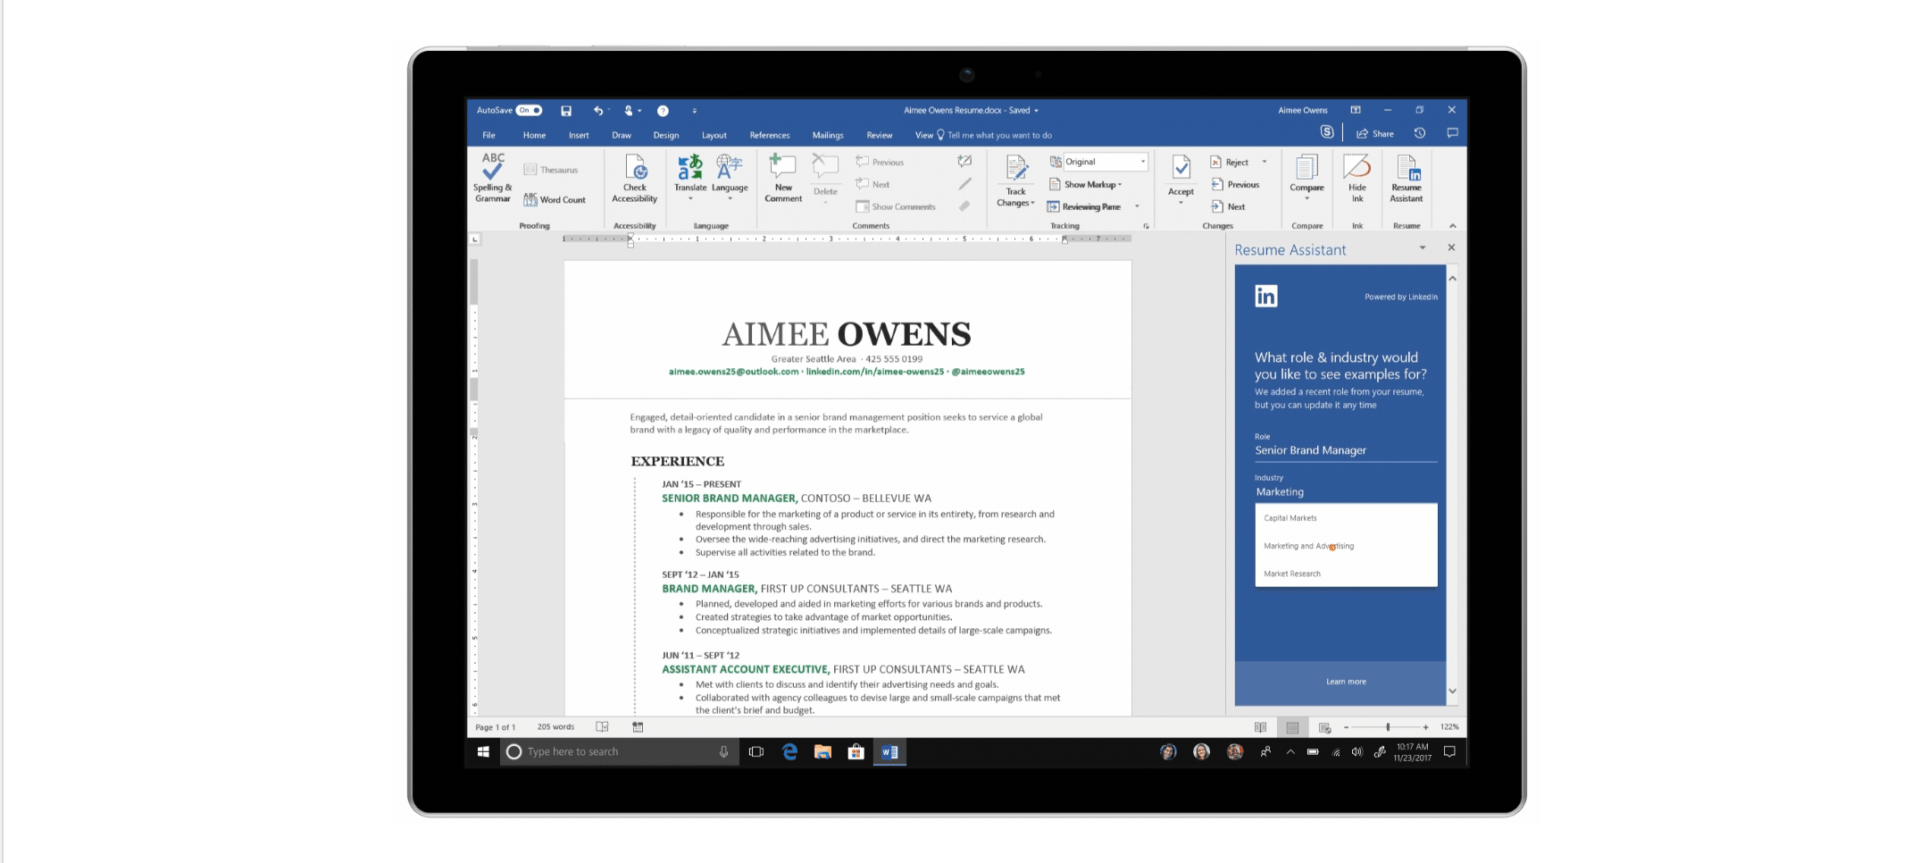Choose Market Research suggestion
The image size is (1920, 863).
[x=1292, y=574]
